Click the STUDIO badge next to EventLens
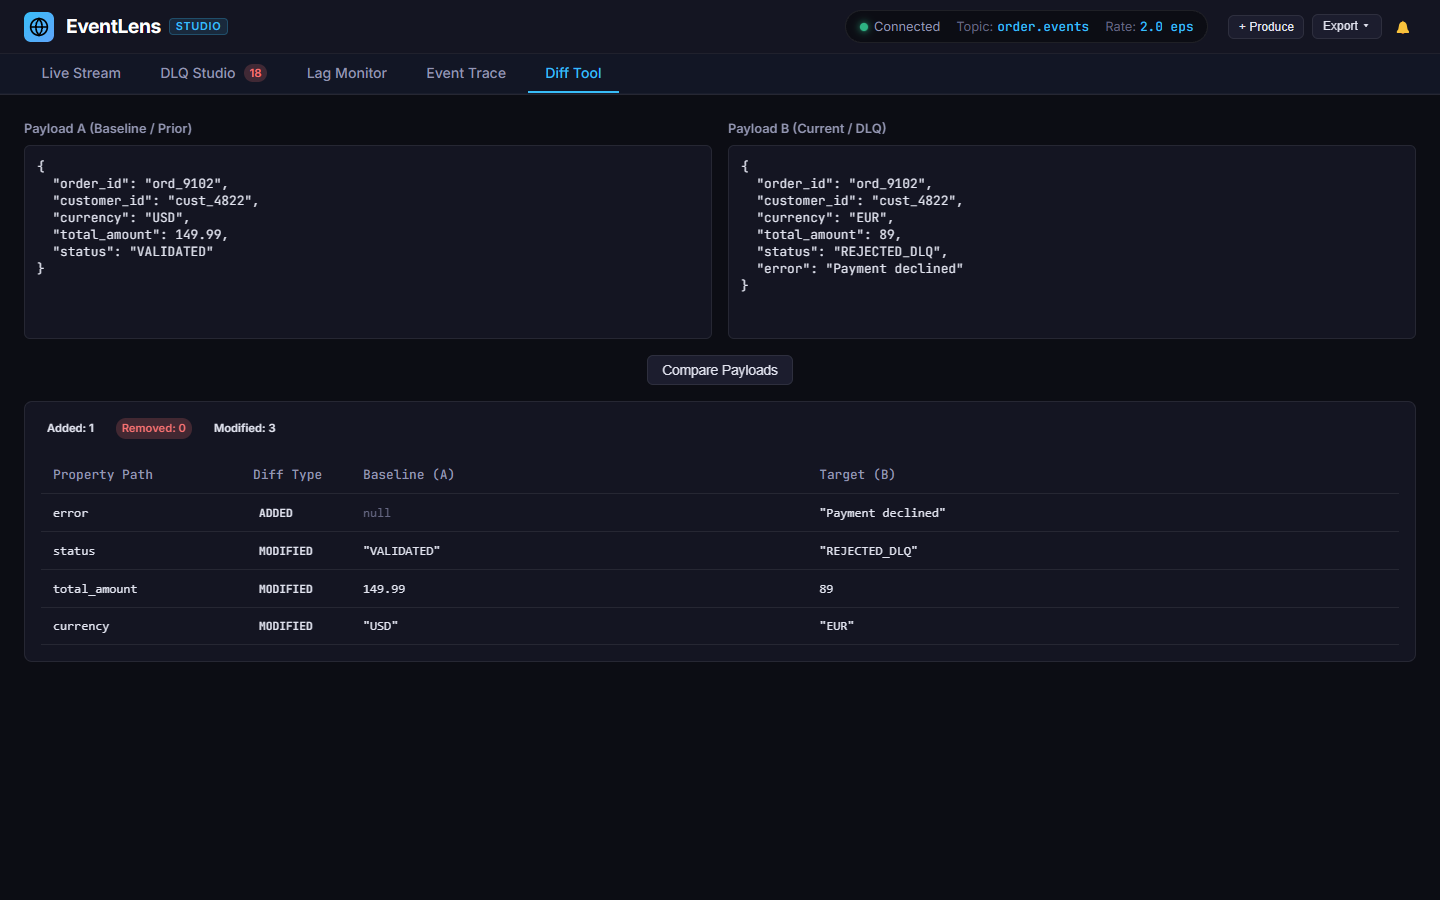 click(x=198, y=26)
